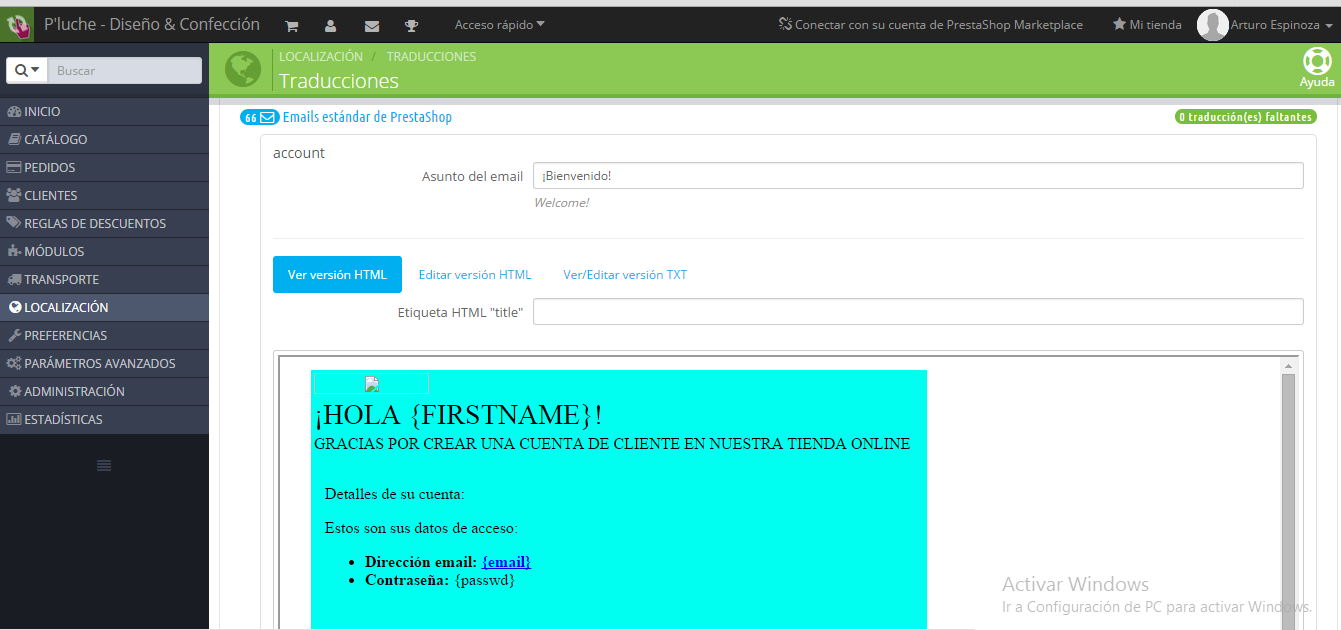Open ADMINISTRACIÓN in the sidebar
Screen dimensions: 1341x630
click(104, 392)
